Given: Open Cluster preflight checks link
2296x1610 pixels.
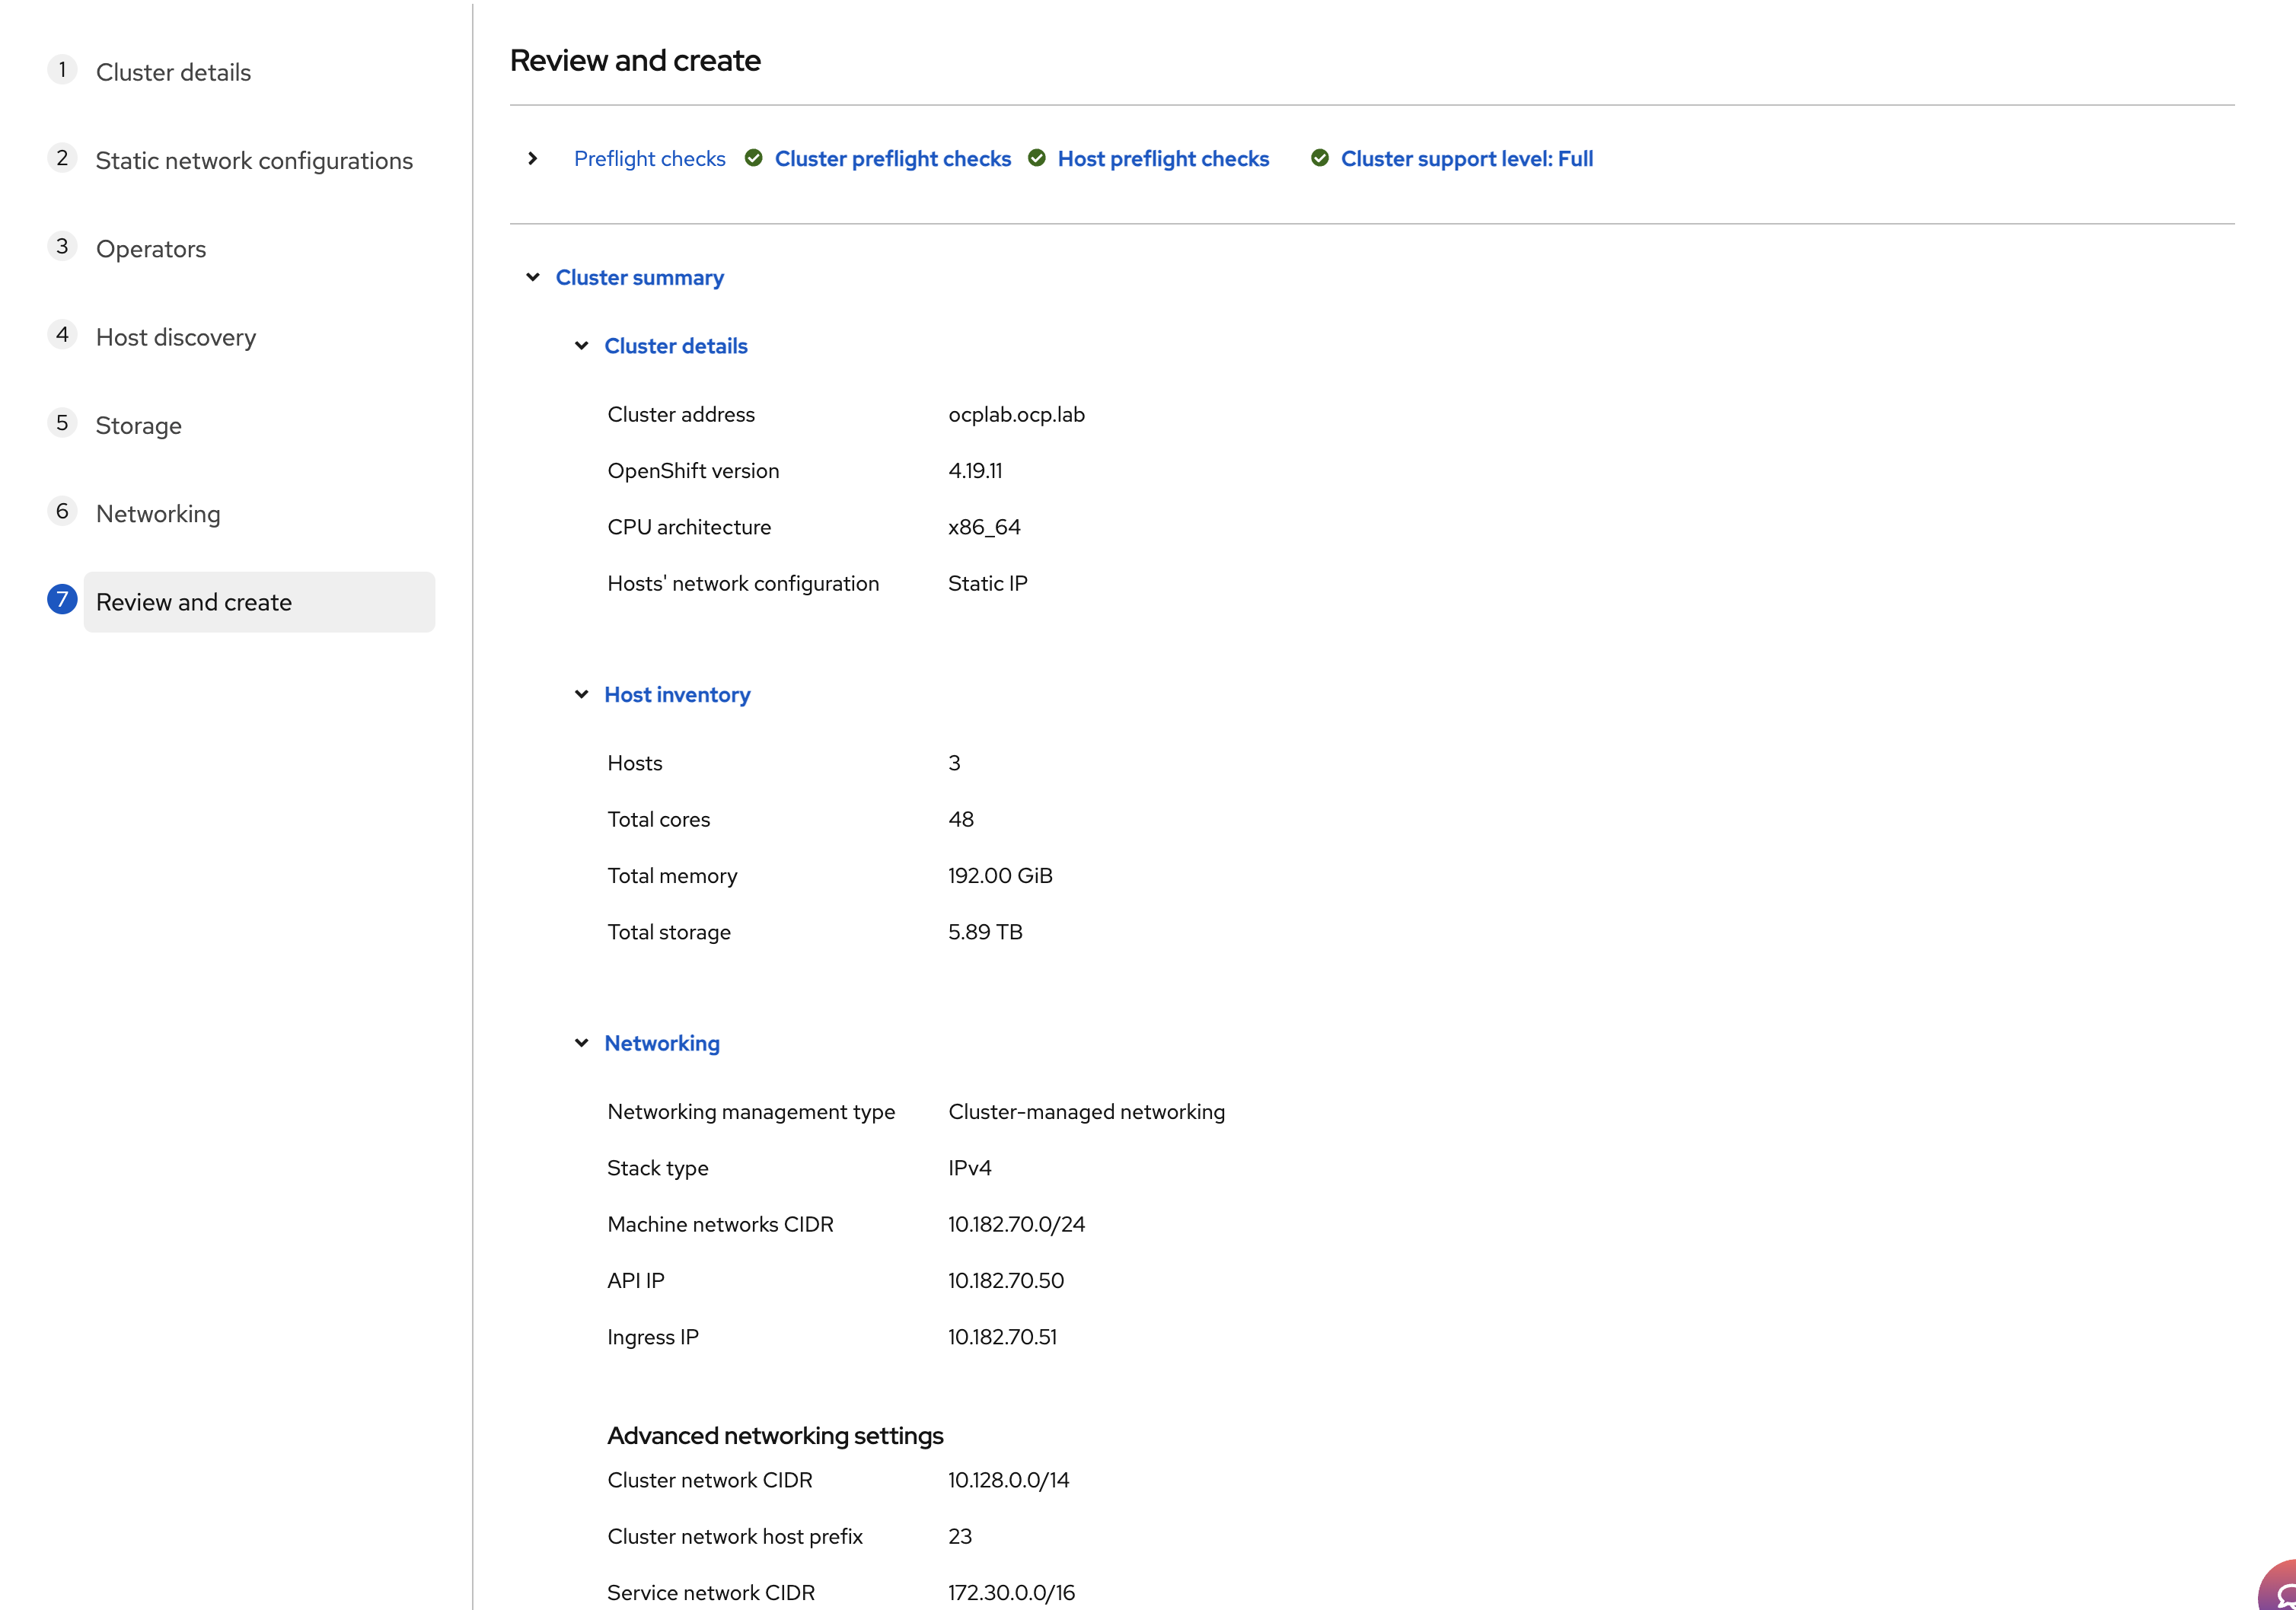Looking at the screenshot, I should click(x=892, y=158).
